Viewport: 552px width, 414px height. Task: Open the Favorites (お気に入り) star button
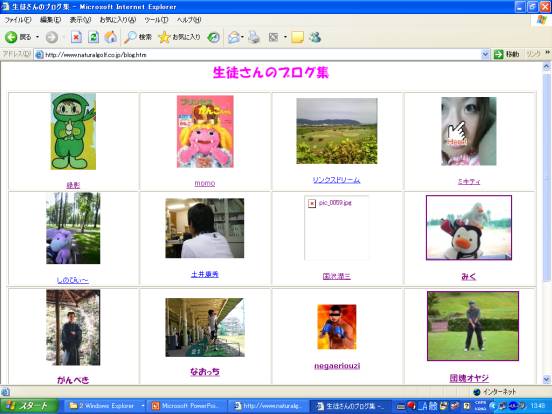tap(180, 37)
